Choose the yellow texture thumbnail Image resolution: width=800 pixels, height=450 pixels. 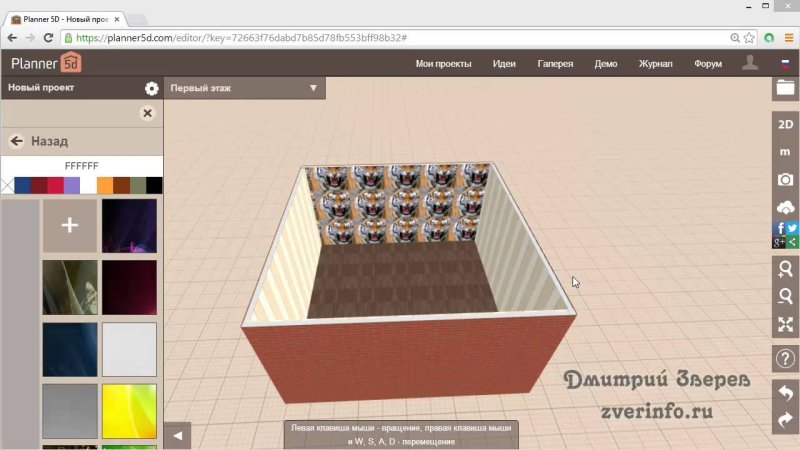(x=129, y=411)
